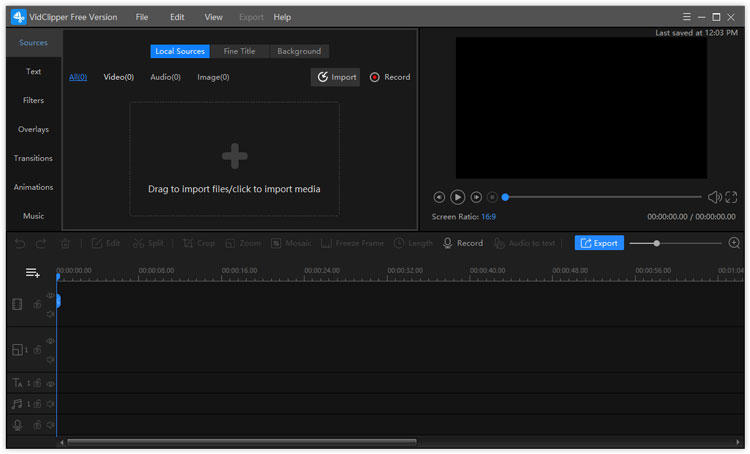
Task: Switch to the Fine Title tab
Action: point(239,51)
